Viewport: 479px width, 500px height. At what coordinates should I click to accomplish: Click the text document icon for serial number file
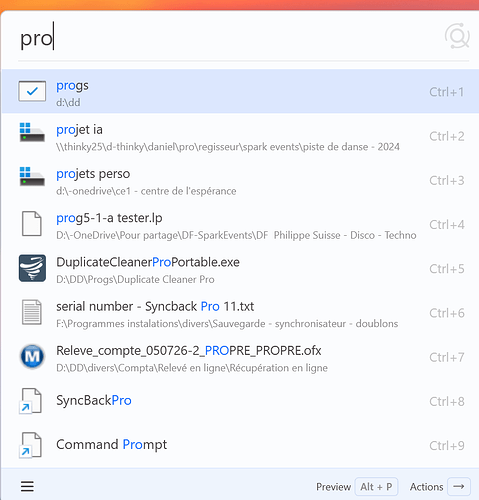coord(32,312)
